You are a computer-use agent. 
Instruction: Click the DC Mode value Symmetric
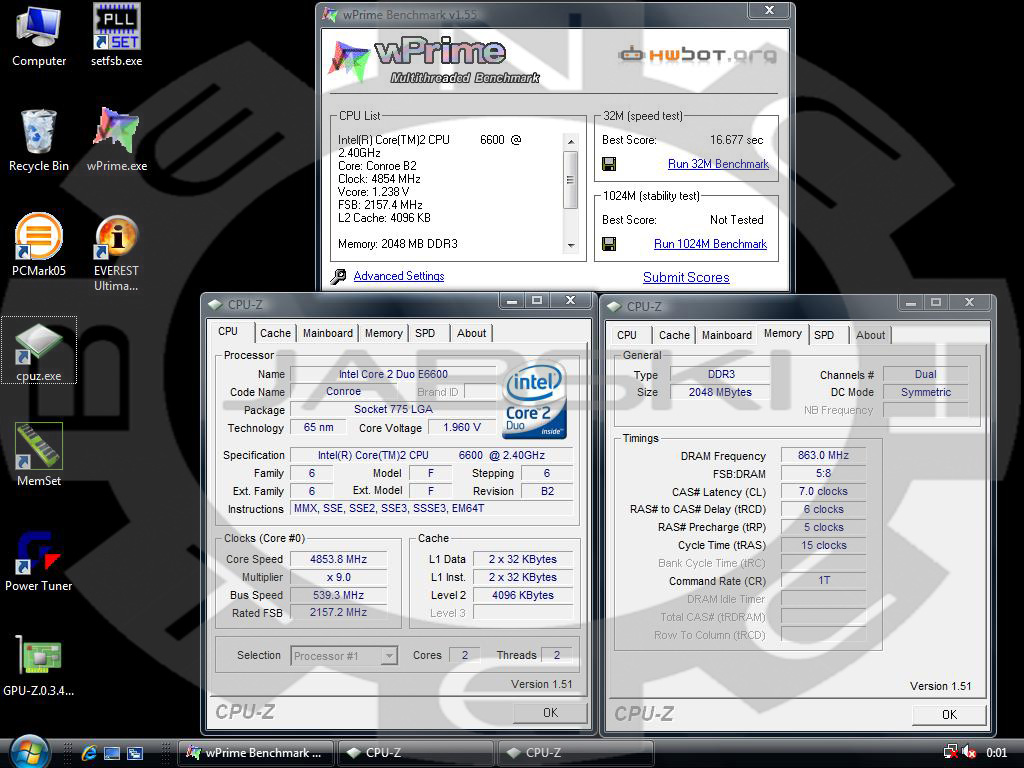click(925, 392)
